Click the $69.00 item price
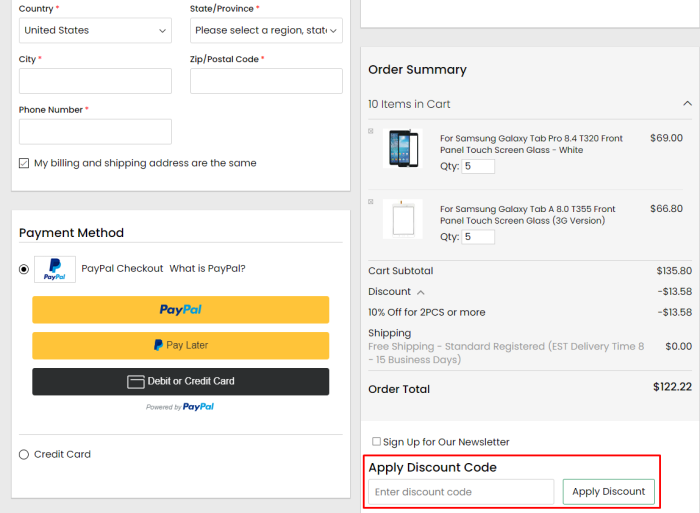 coord(667,138)
